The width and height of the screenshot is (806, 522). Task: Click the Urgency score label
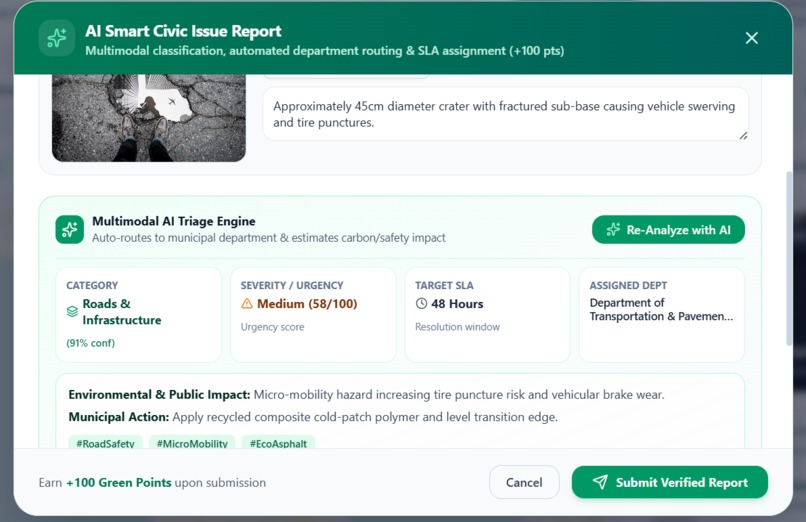tap(272, 327)
